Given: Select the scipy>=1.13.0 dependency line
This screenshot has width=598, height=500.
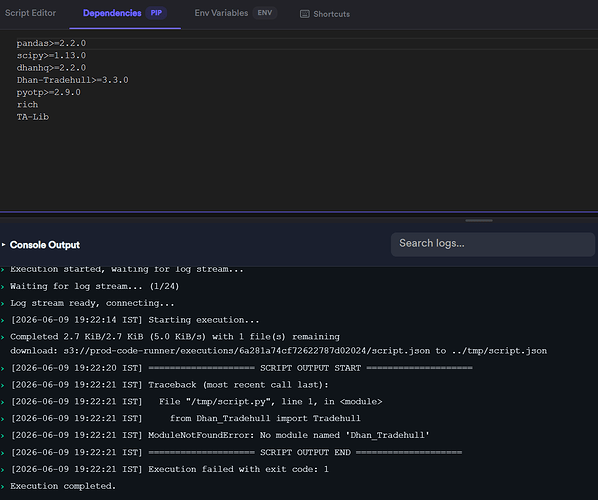Looking at the screenshot, I should click(51, 56).
